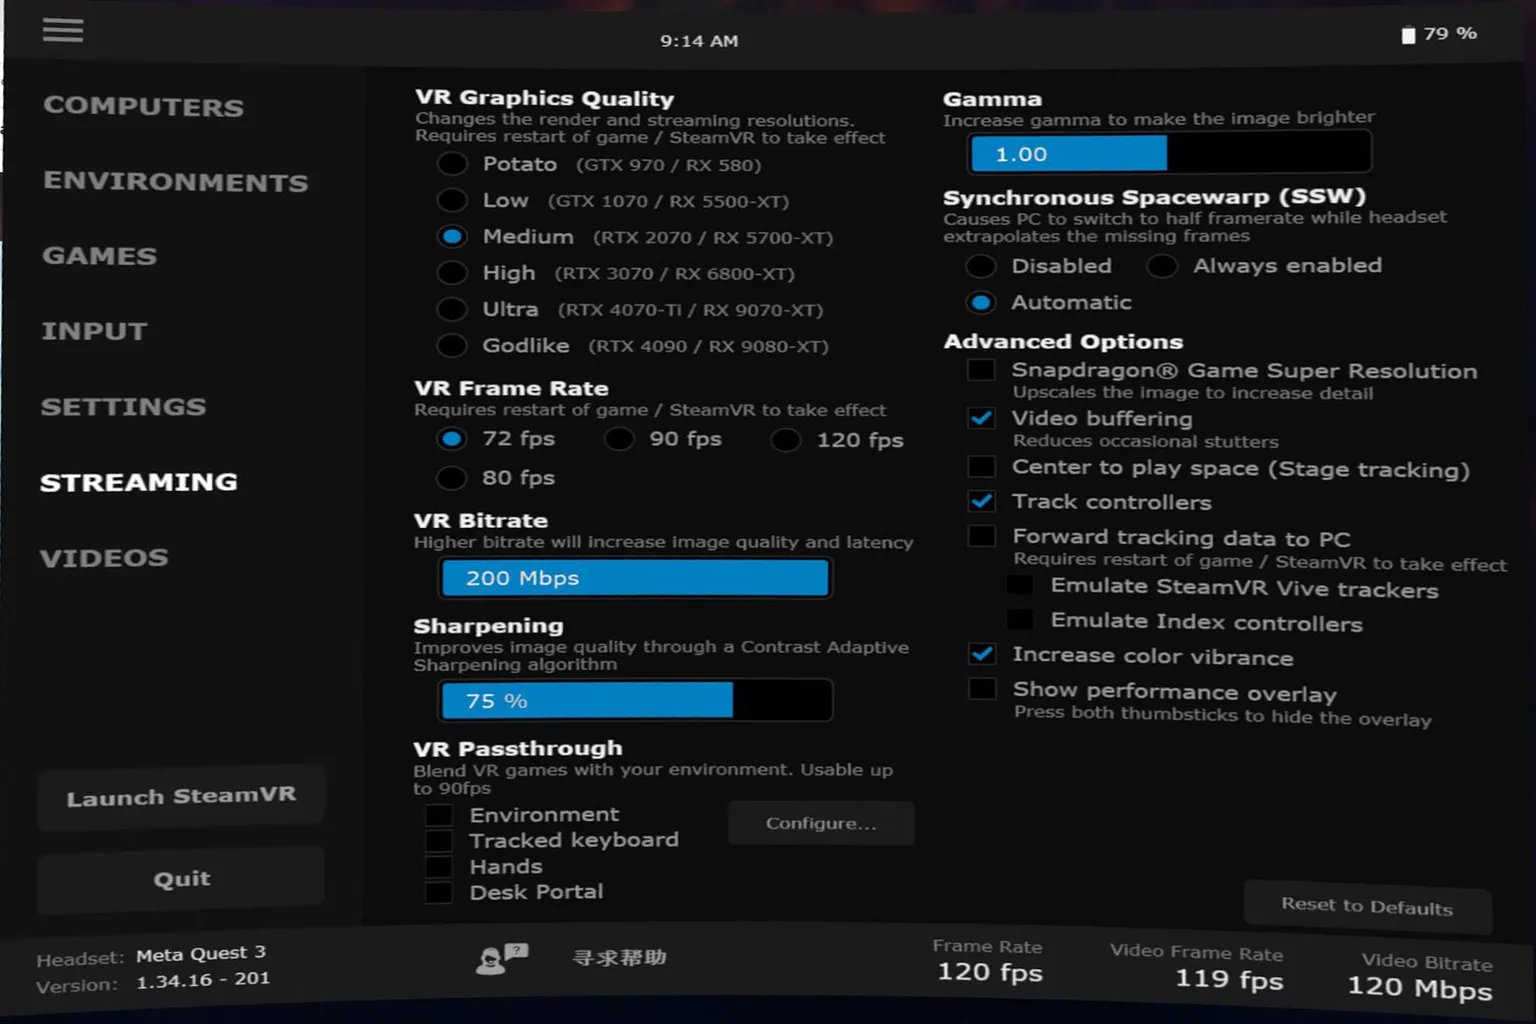Select Potato graphics quality
Viewport: 1536px width, 1024px height.
(452, 164)
